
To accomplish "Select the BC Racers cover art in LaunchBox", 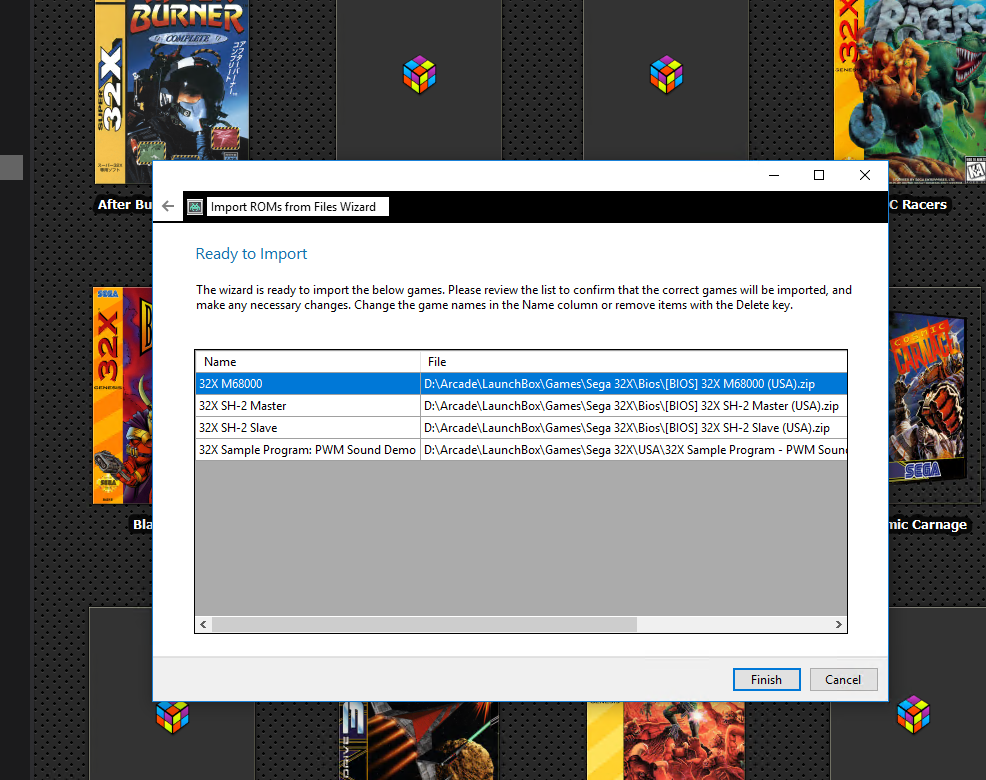I will click(x=910, y=91).
